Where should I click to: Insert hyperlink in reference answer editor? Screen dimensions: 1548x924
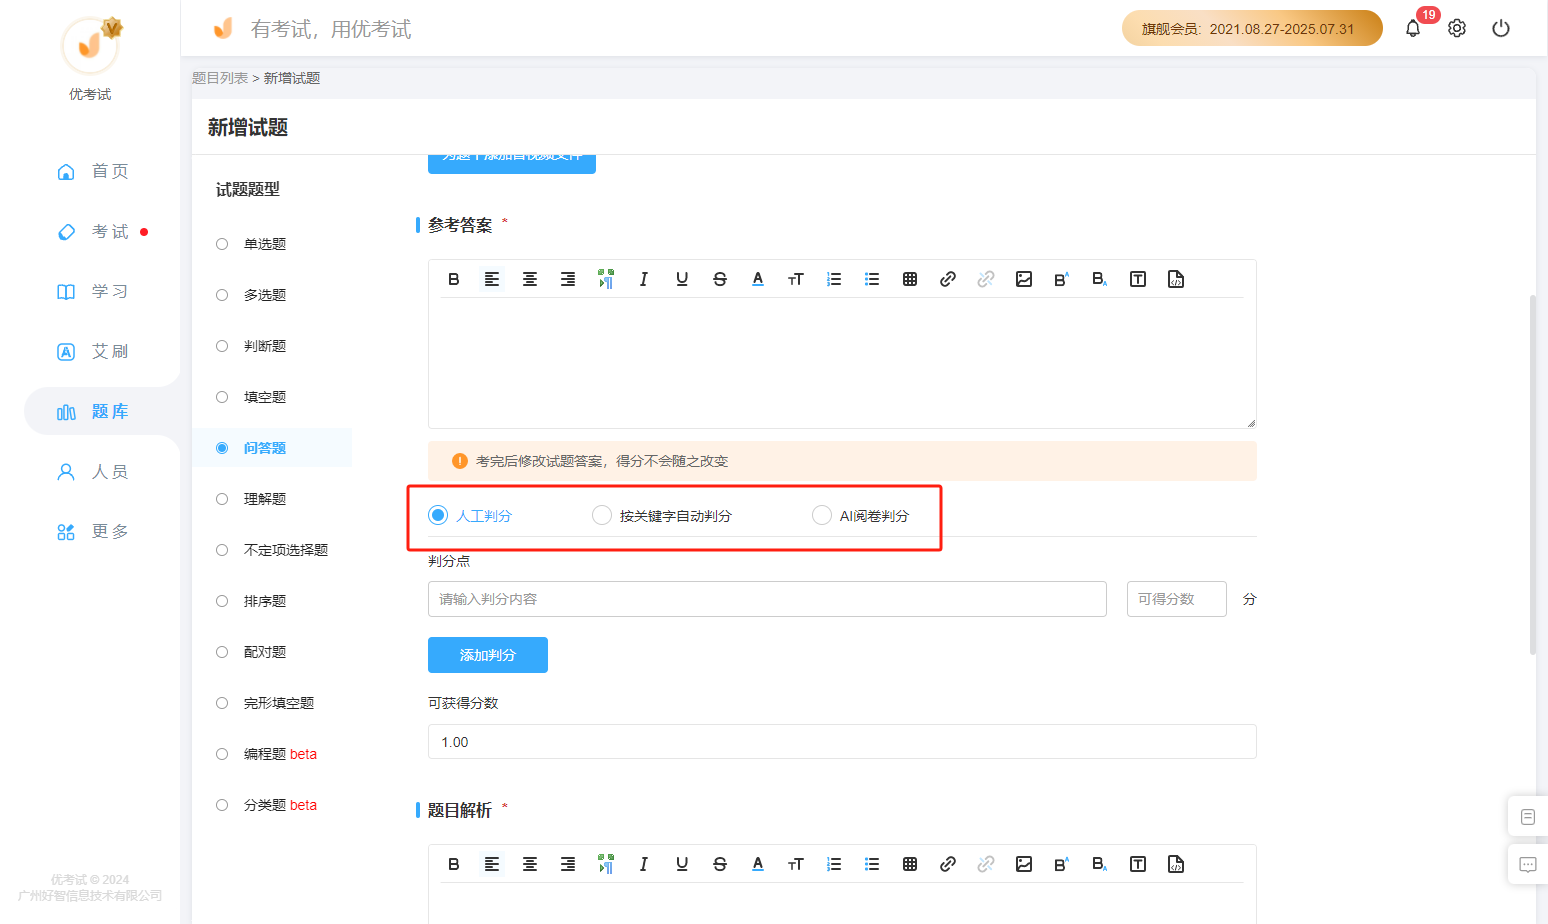[x=948, y=279]
